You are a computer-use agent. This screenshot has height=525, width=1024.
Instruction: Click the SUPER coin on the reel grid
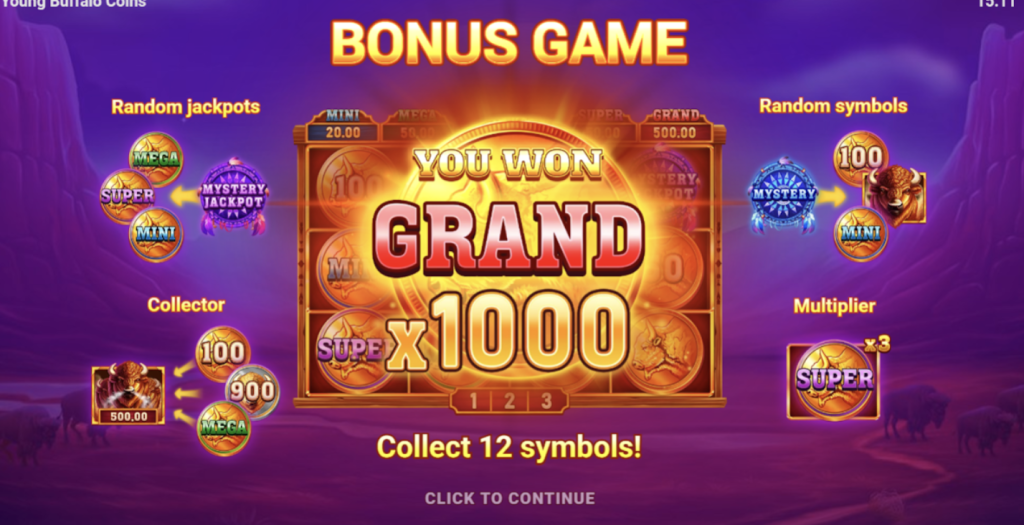click(349, 350)
